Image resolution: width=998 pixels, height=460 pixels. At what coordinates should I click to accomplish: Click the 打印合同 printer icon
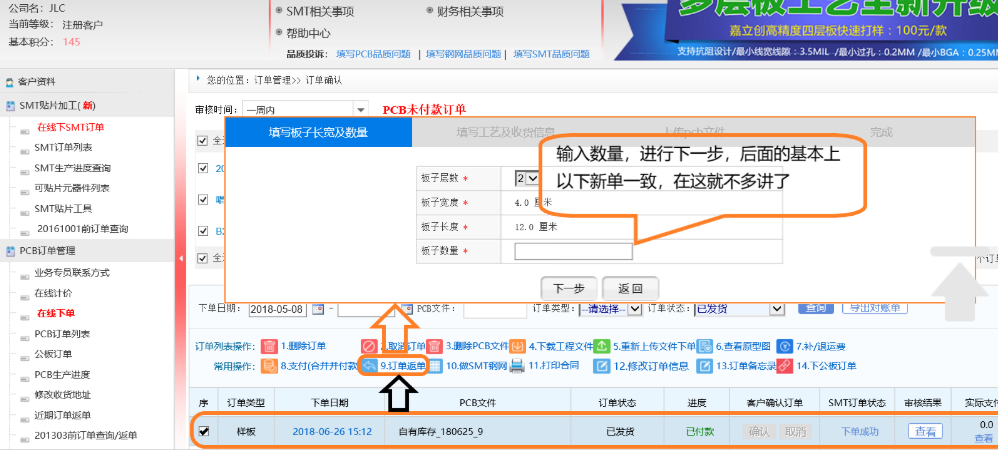point(517,366)
